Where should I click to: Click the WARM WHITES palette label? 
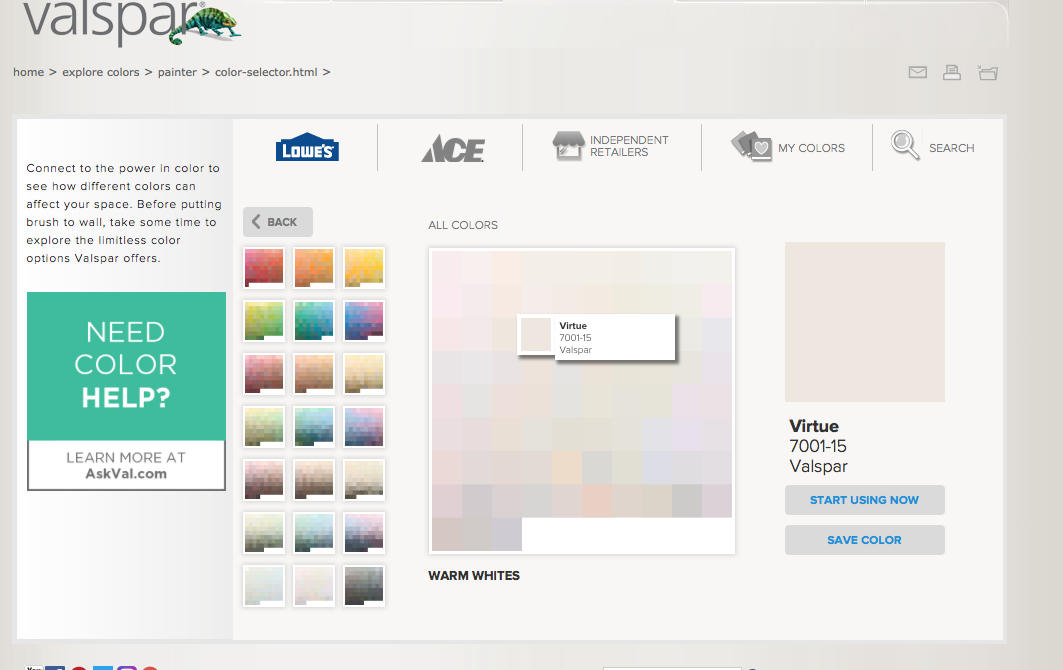pyautogui.click(x=474, y=576)
